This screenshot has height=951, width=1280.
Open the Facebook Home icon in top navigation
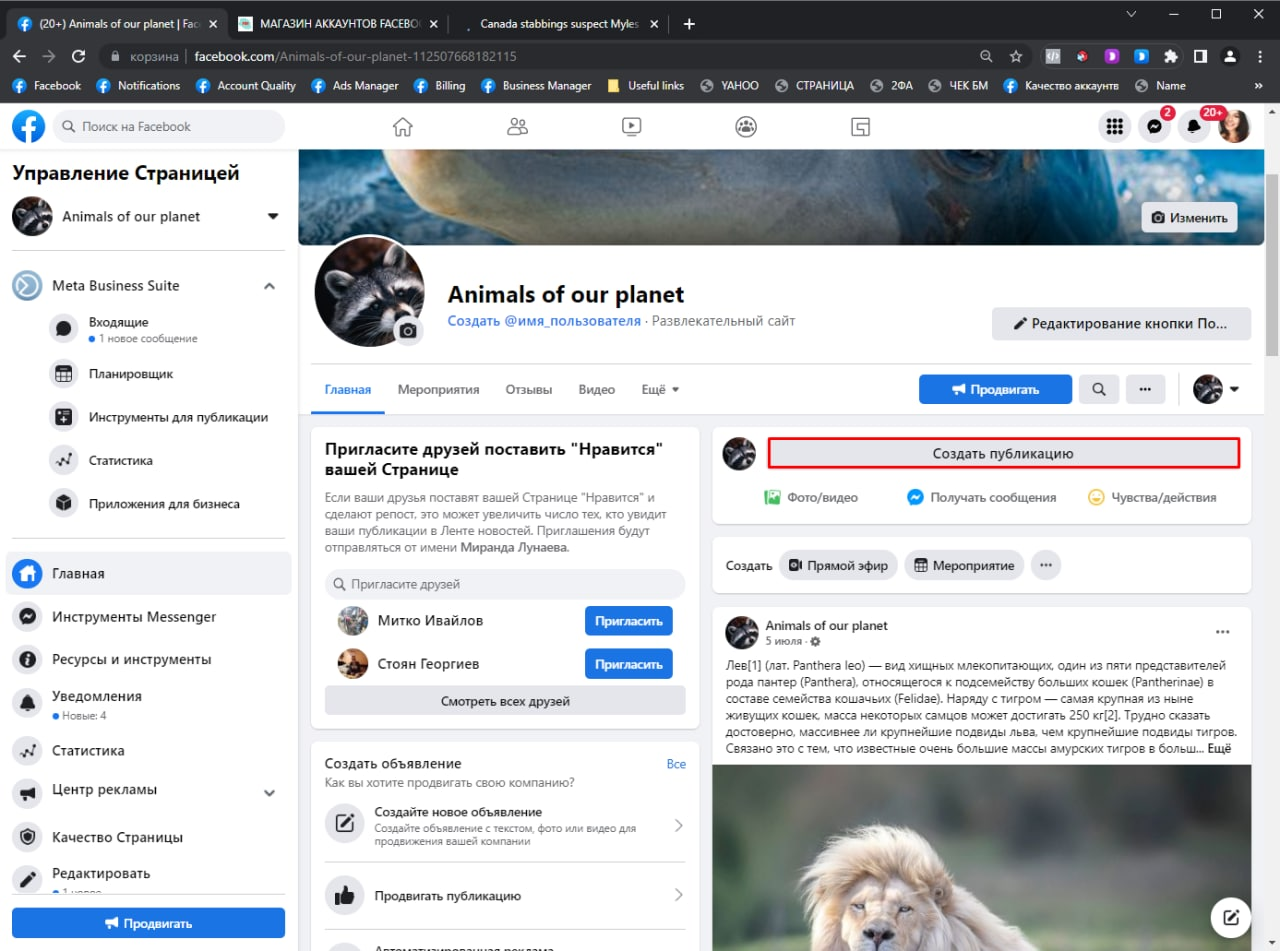402,126
